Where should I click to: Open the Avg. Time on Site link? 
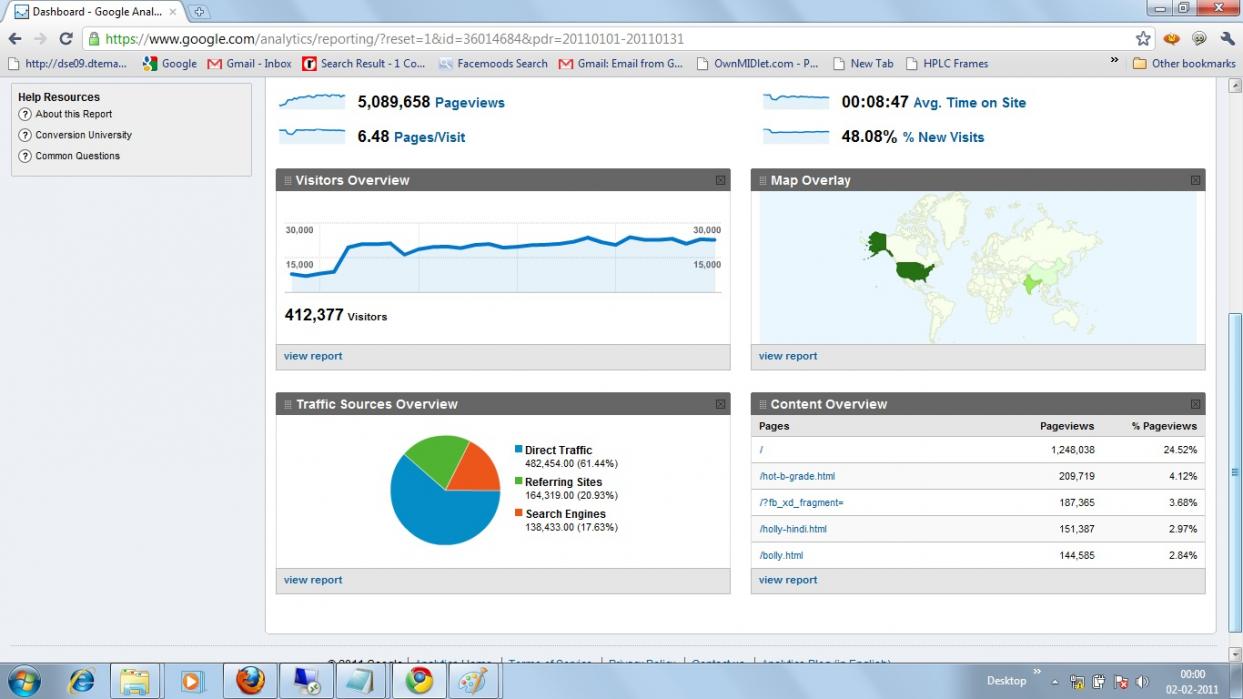coord(969,103)
